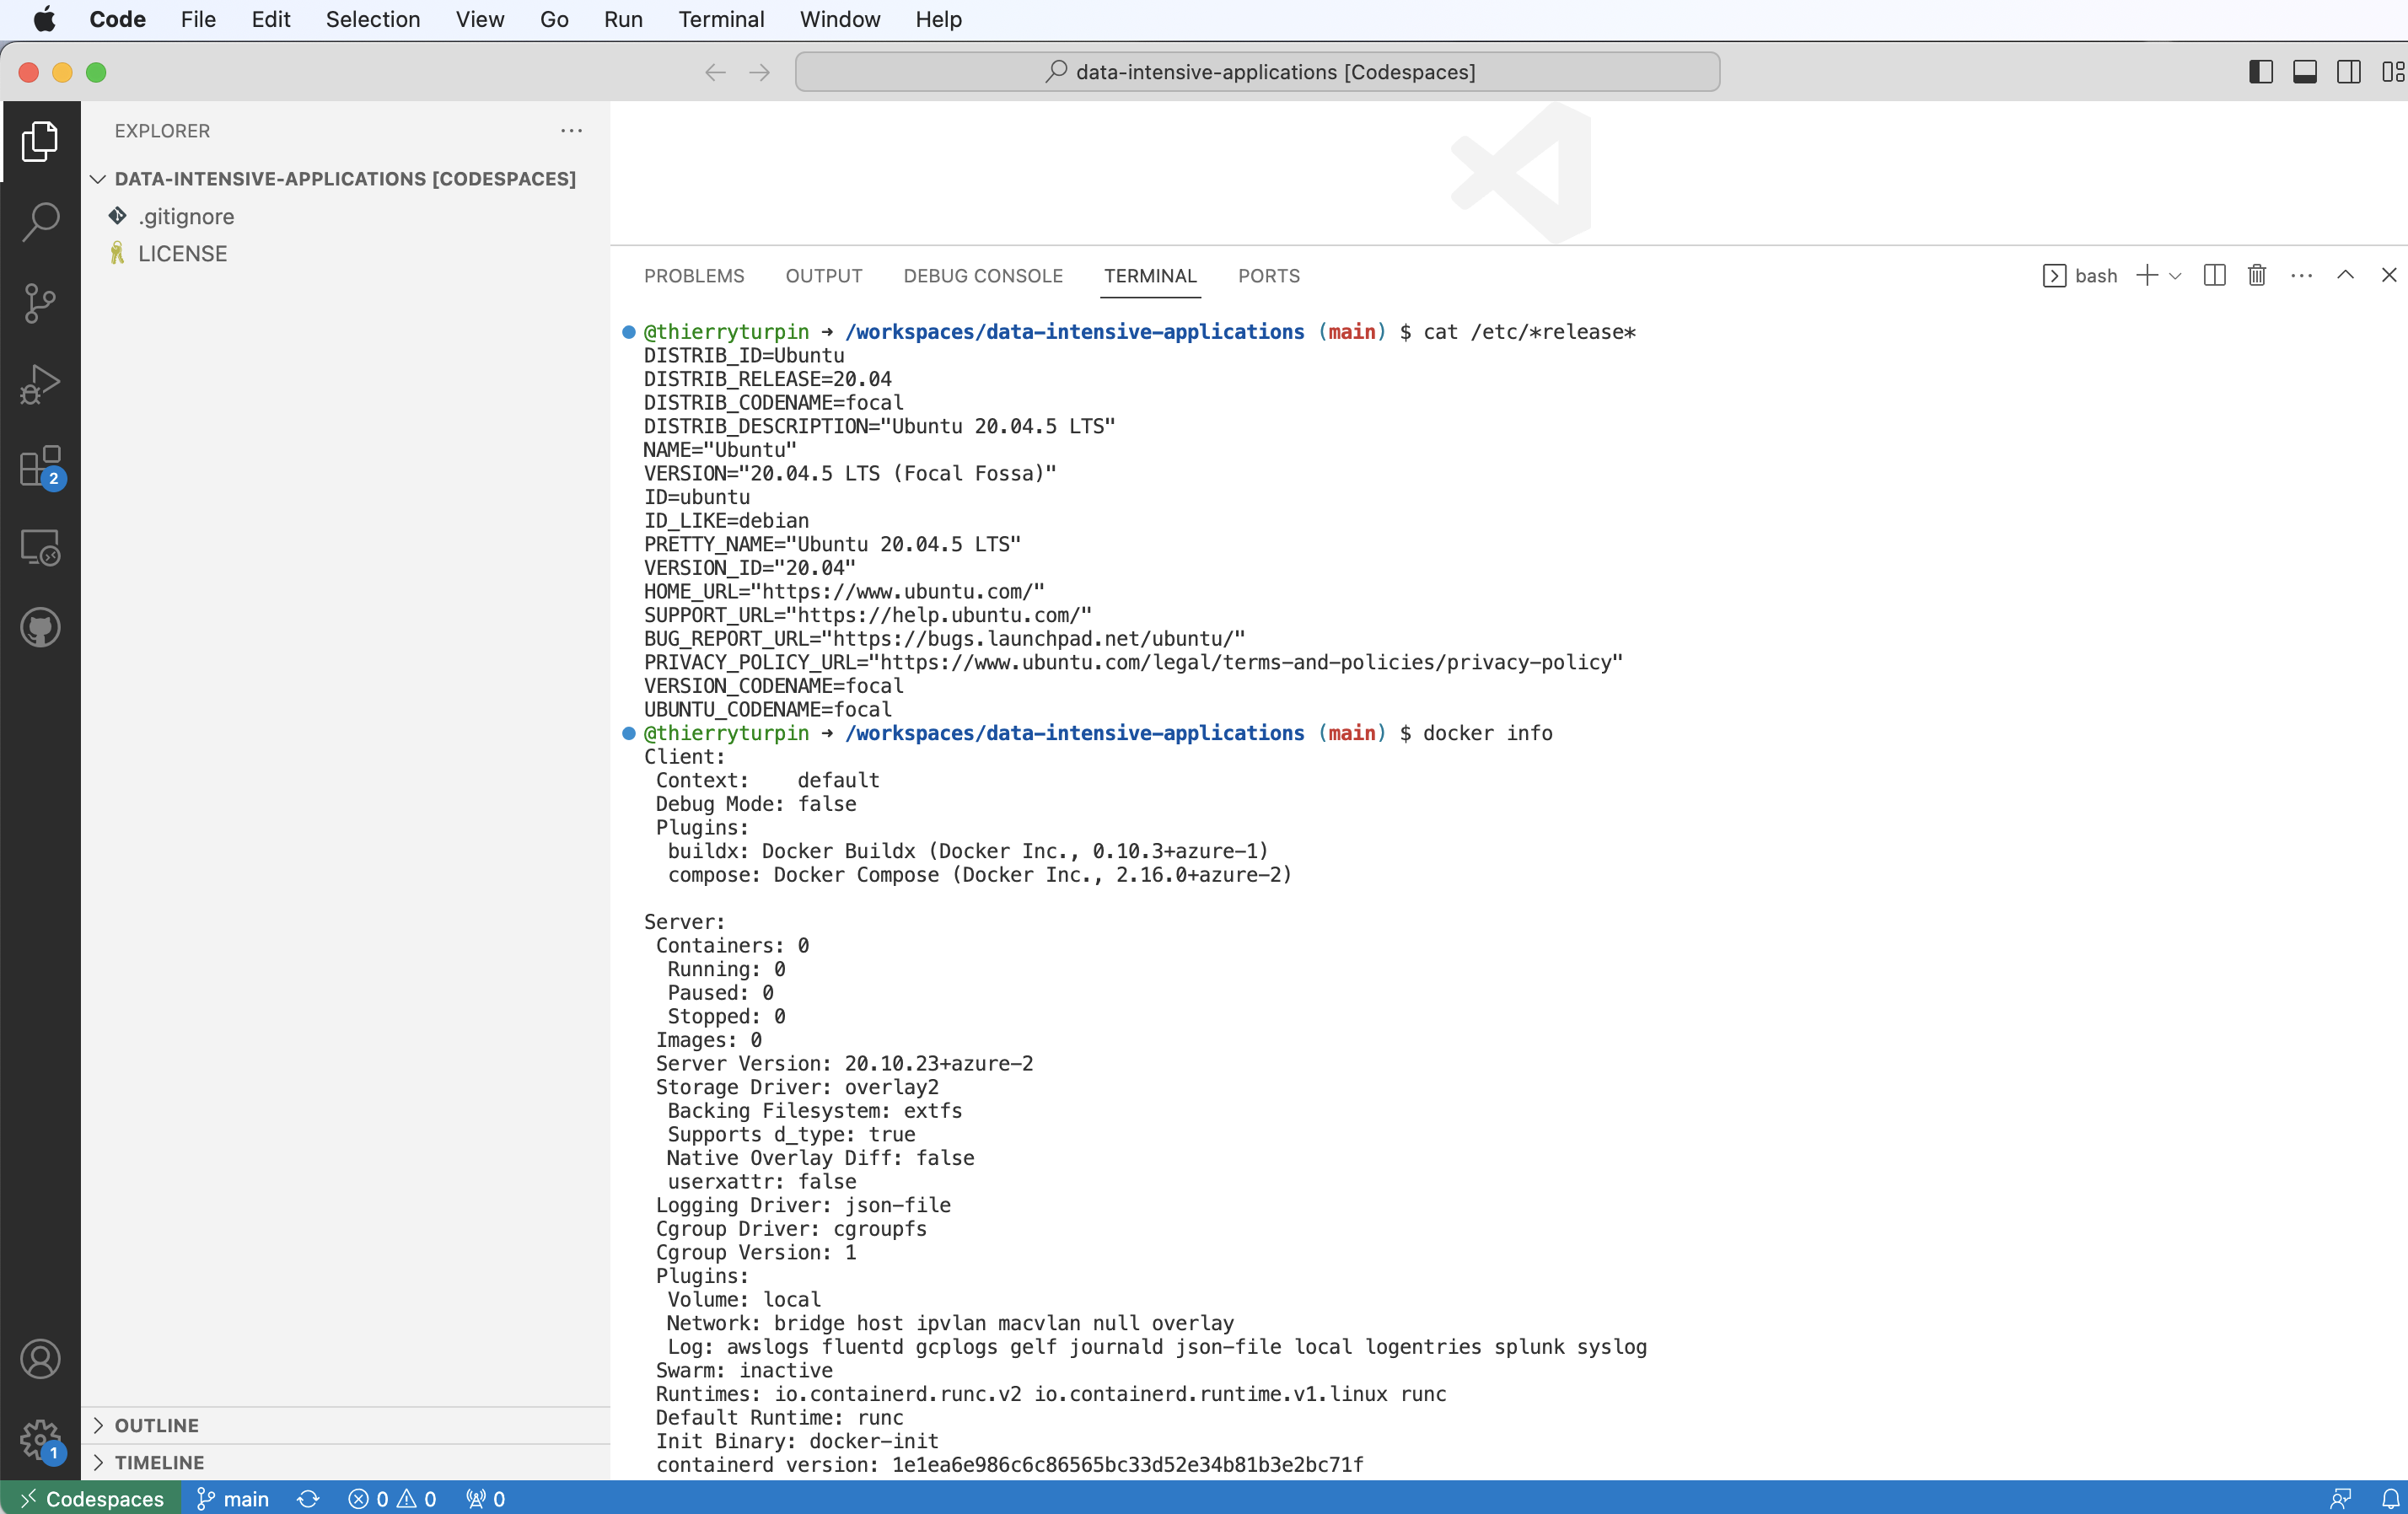Image resolution: width=2408 pixels, height=1514 pixels.
Task: Toggle secondary side bar visibility
Action: point(2348,72)
